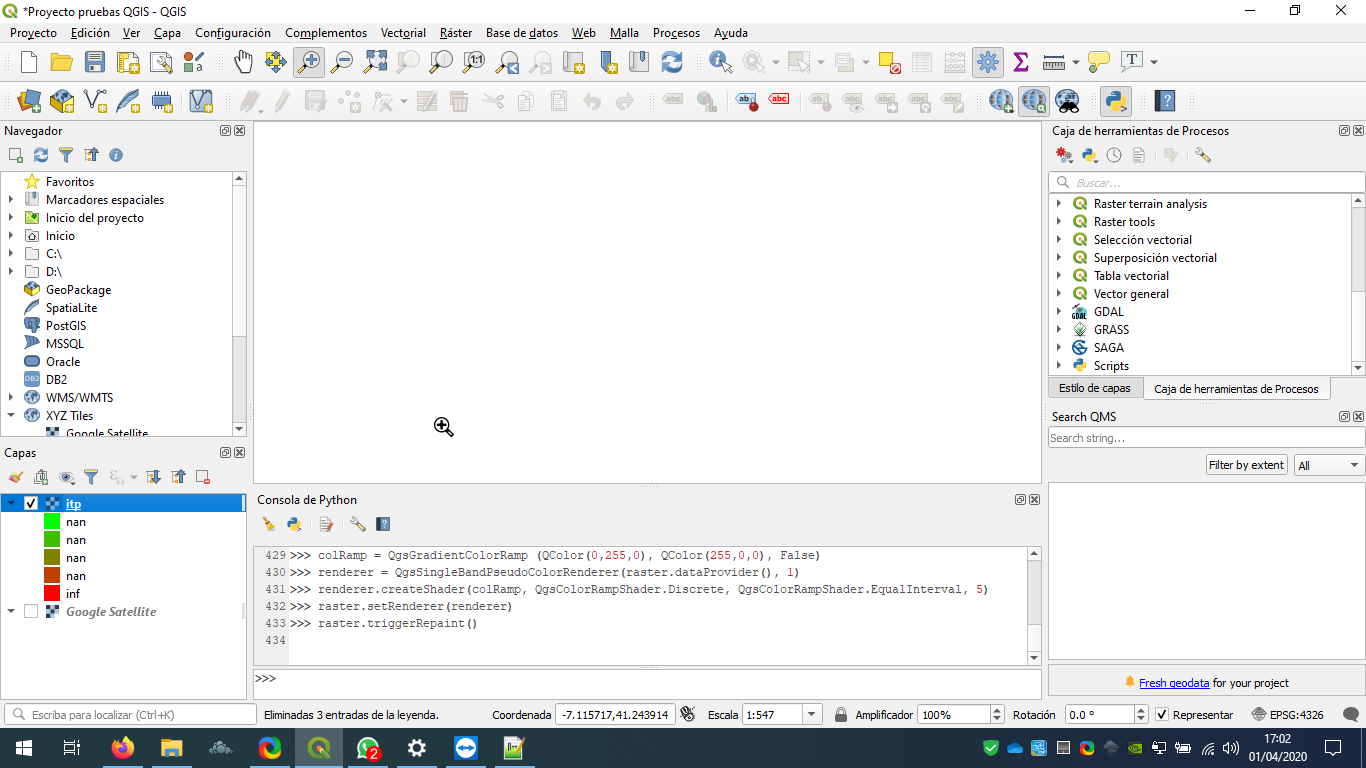Open the Text Annotation dropdown arrow
Viewport: 1366px width, 768px height.
click(1154, 62)
